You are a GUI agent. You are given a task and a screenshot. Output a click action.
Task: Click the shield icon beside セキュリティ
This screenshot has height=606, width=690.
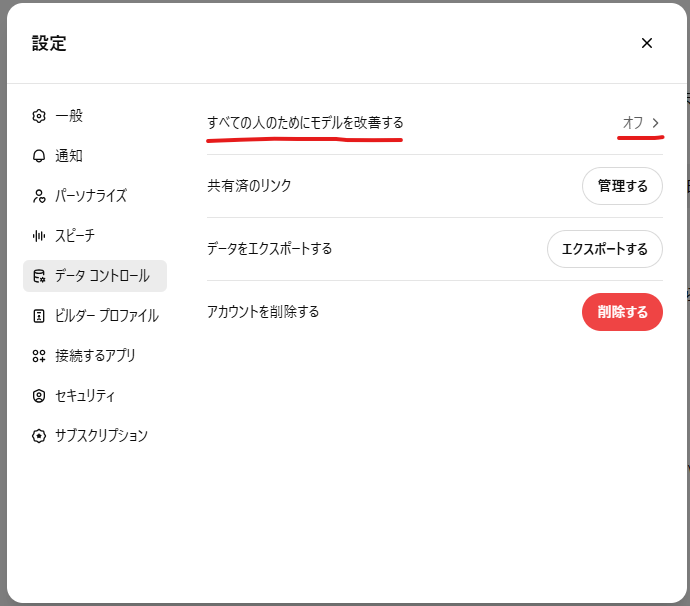tap(39, 396)
